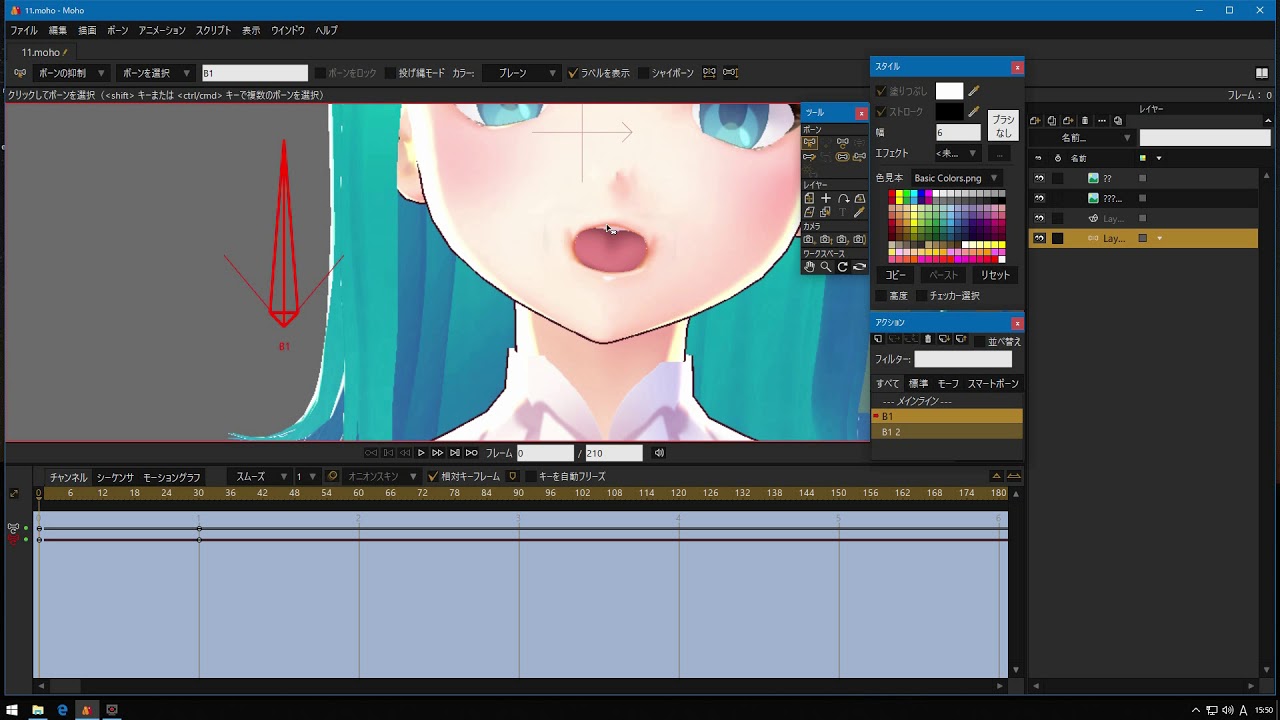1280x720 pixels.
Task: Toggle the audio speaker icon beside frame count
Action: coord(659,453)
